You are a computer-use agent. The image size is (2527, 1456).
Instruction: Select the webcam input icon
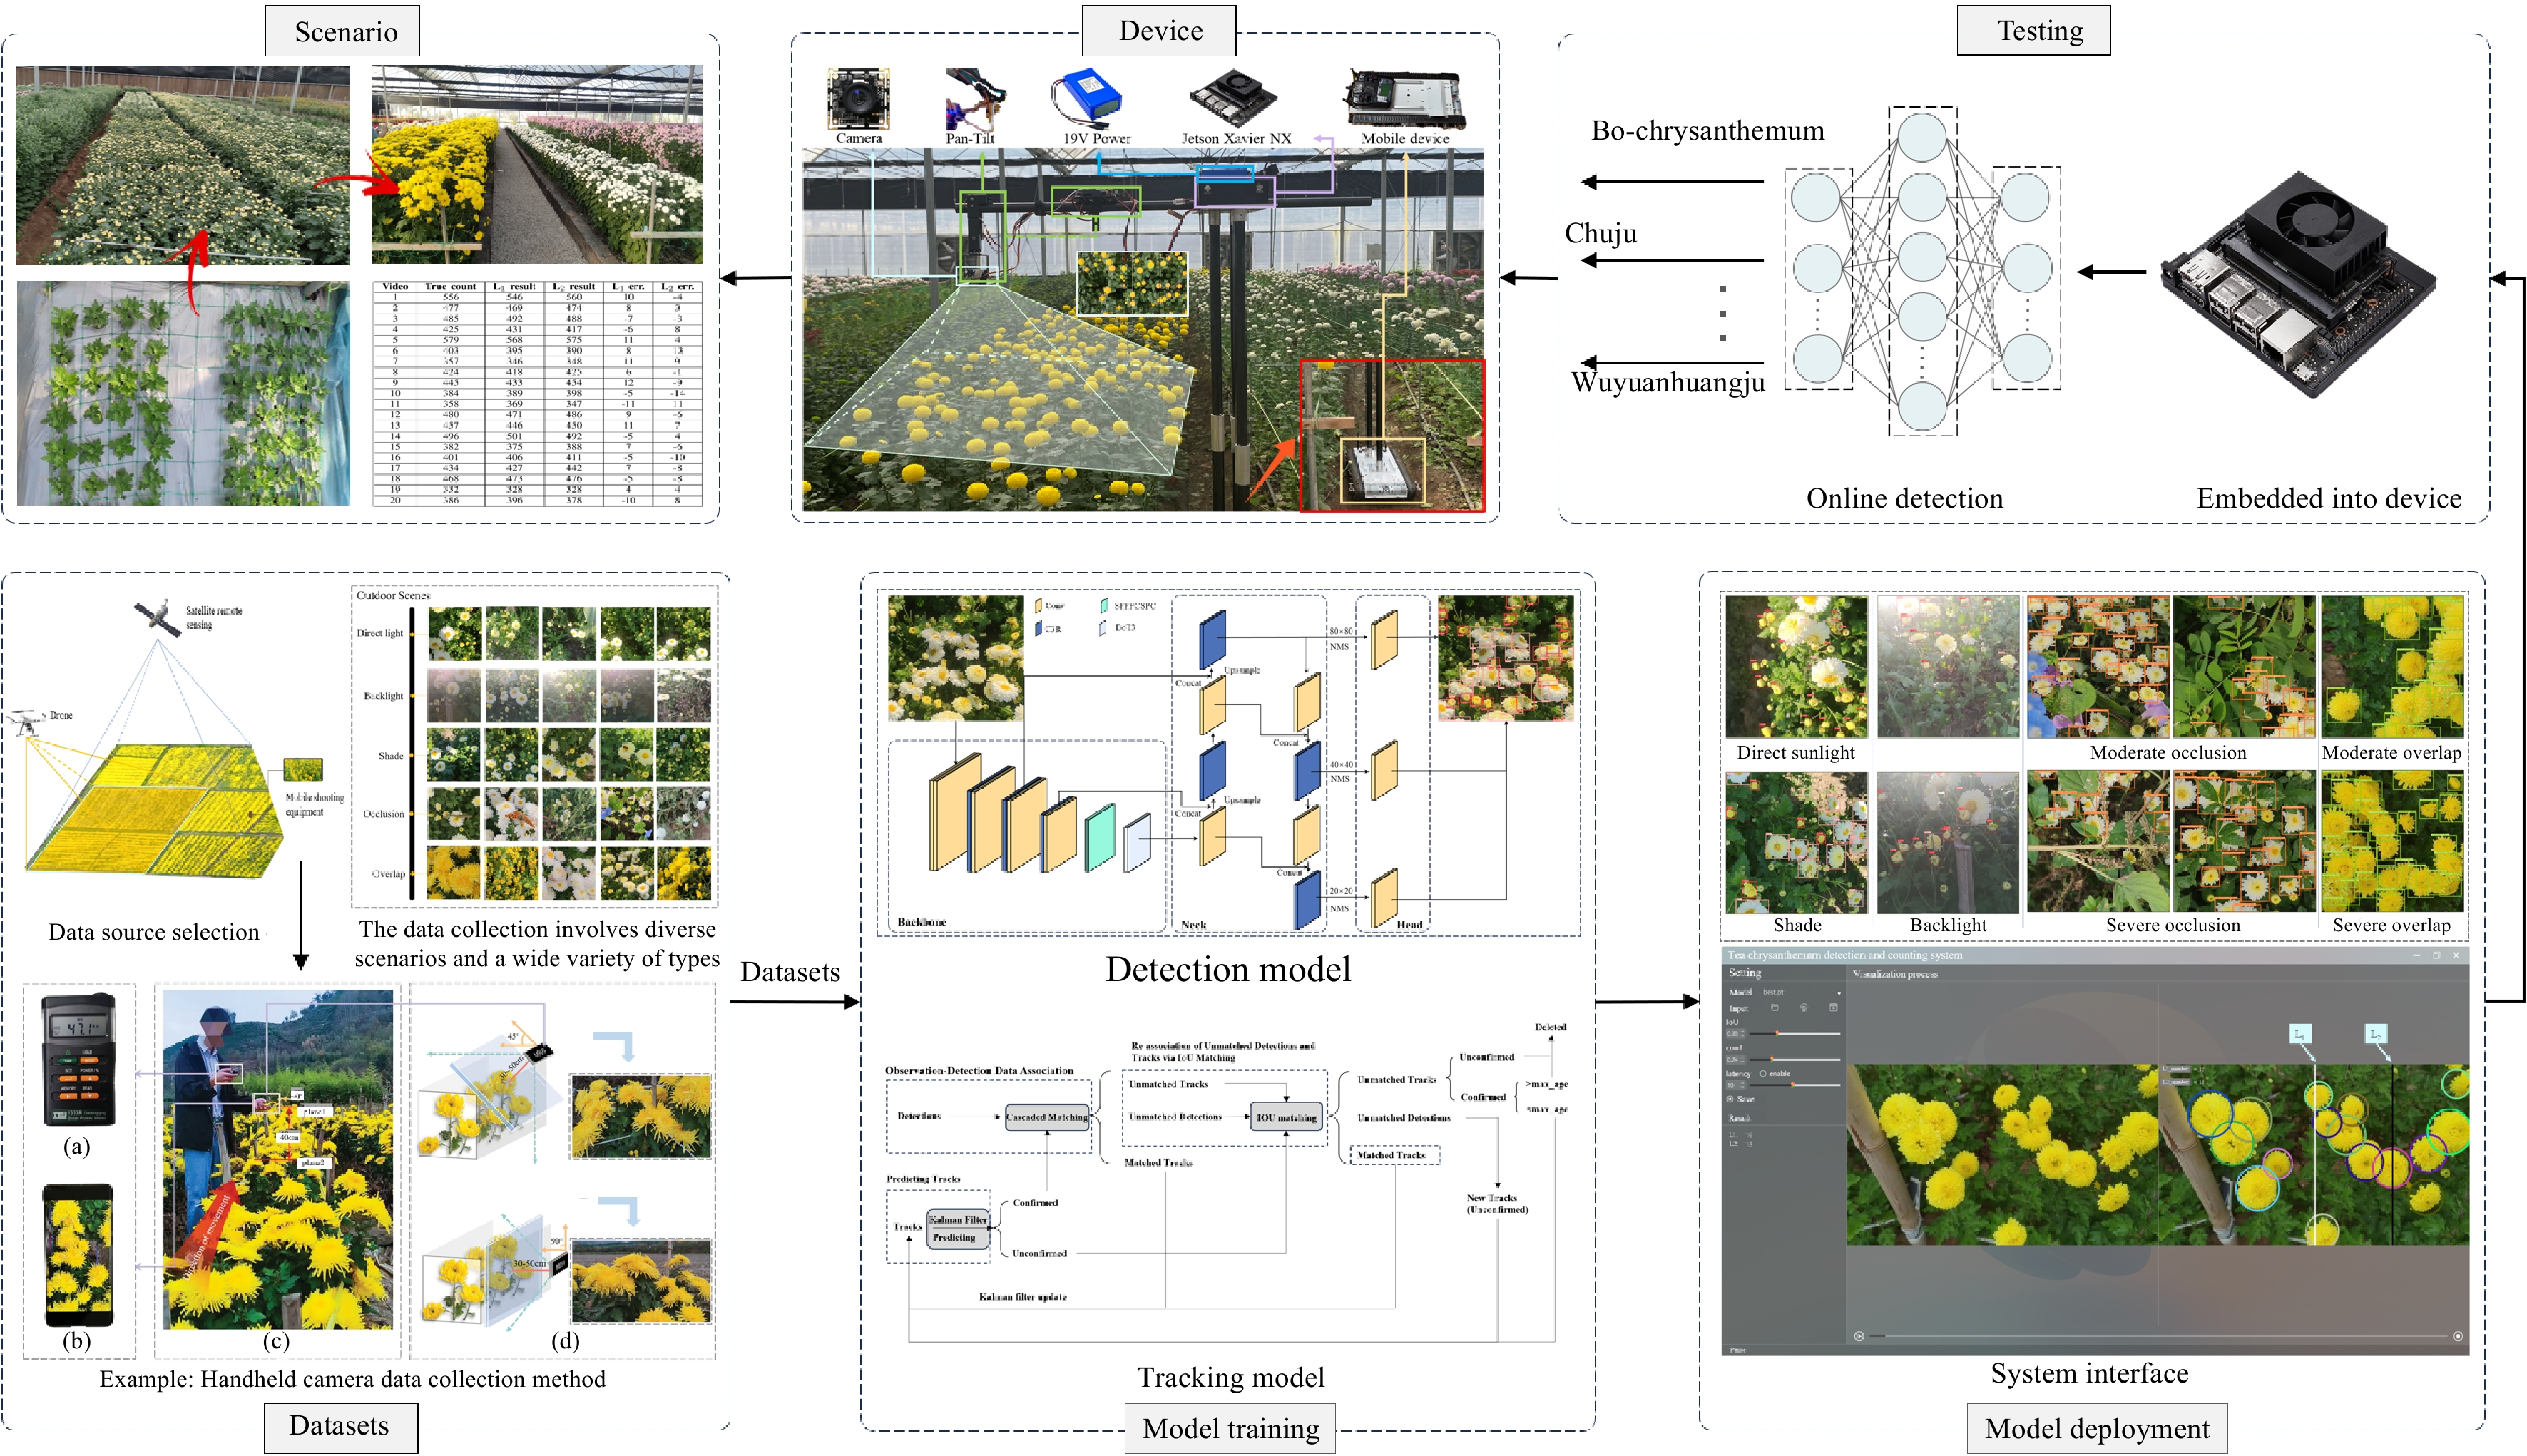[x=1804, y=1008]
